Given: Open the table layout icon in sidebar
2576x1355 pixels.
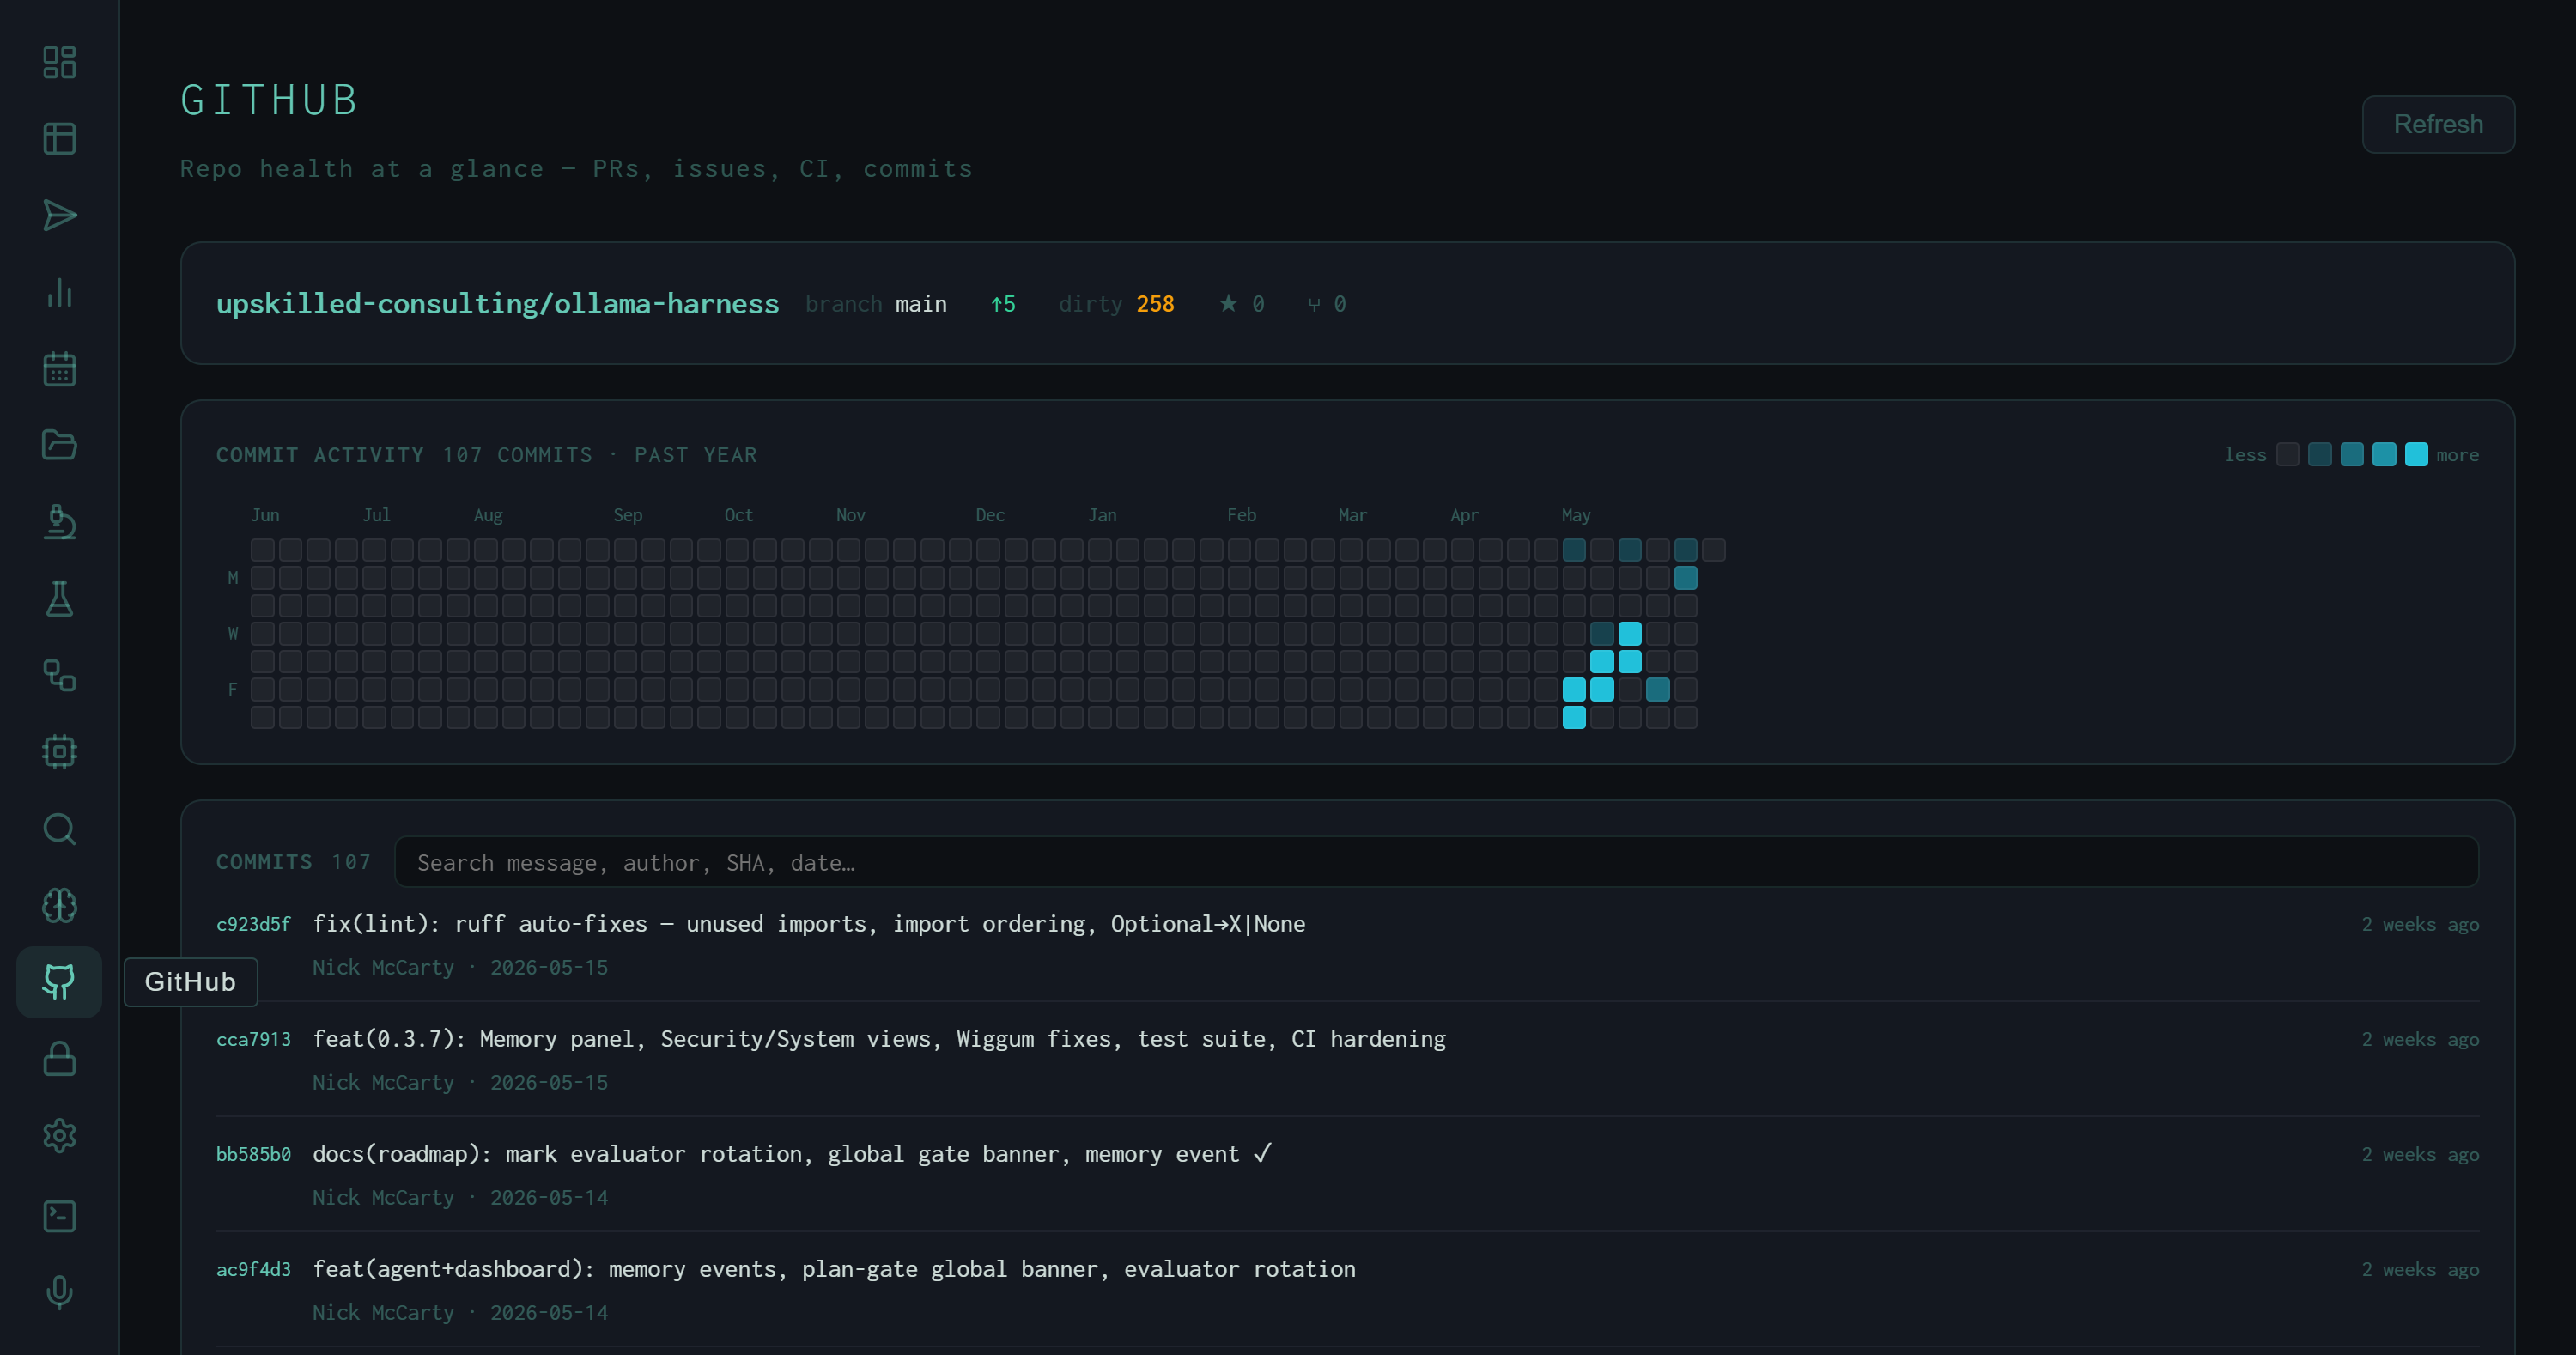Looking at the screenshot, I should (x=59, y=139).
